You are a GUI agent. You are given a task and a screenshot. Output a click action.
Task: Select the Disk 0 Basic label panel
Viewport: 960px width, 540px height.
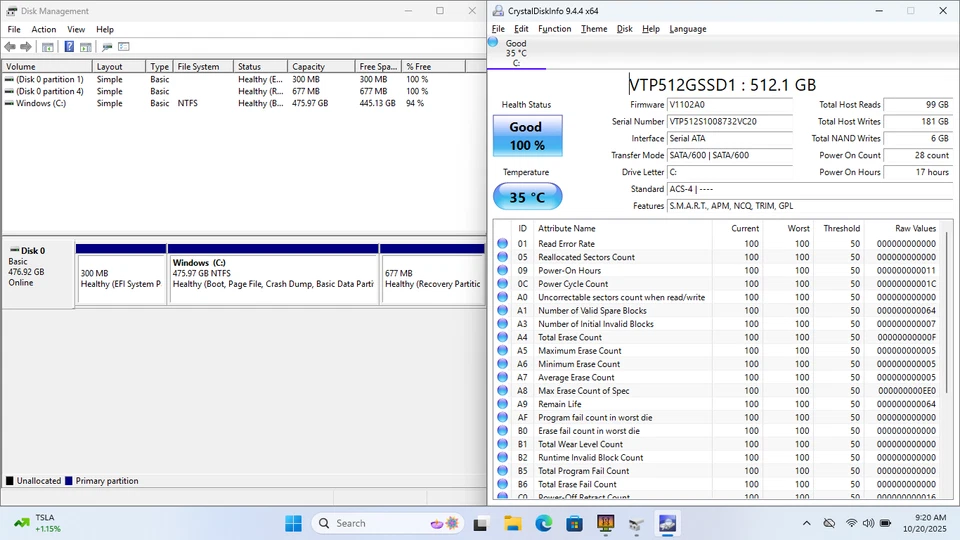click(x=38, y=274)
